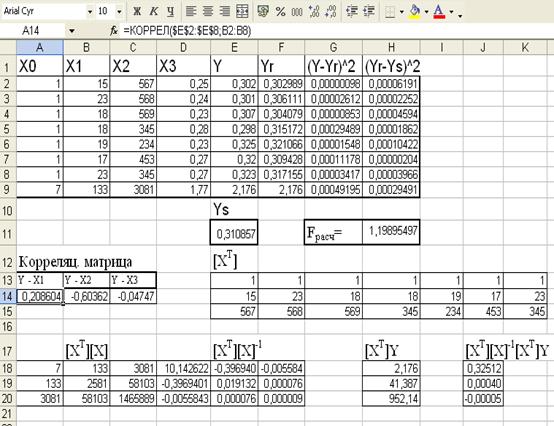
Task: Apply yellow fill color bucket
Action: point(415,11)
